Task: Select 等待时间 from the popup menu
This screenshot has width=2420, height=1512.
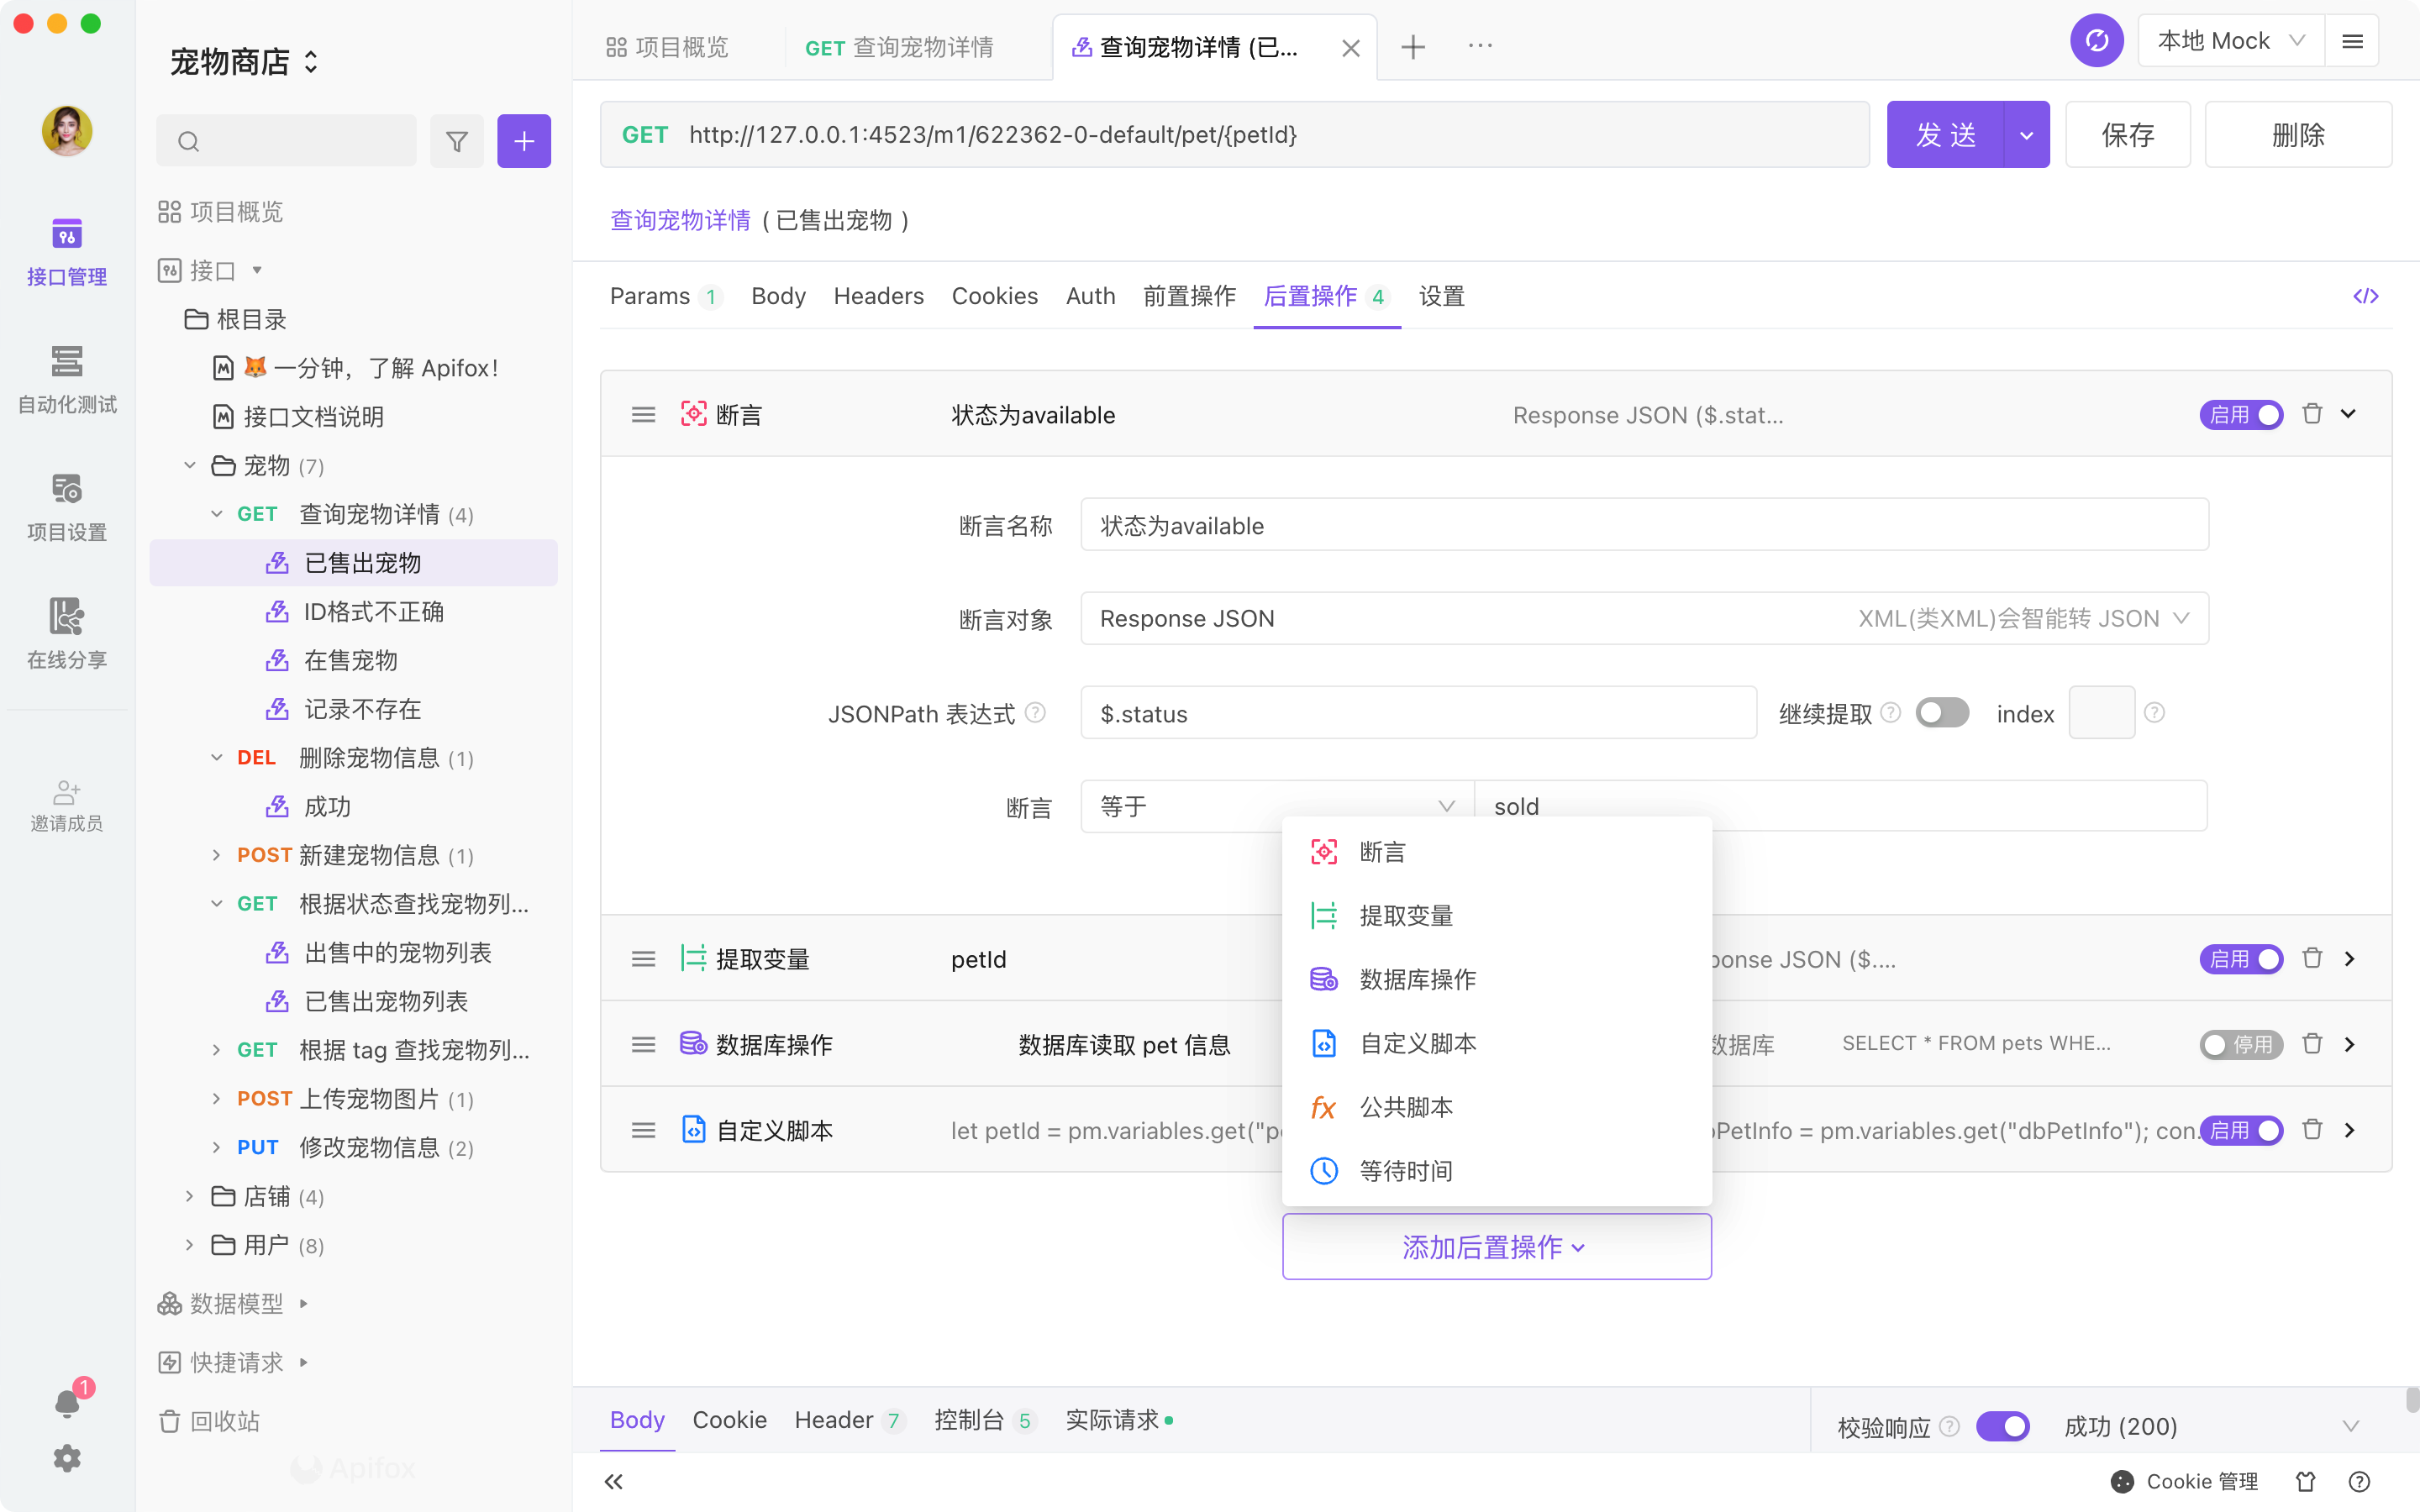Action: point(1405,1171)
